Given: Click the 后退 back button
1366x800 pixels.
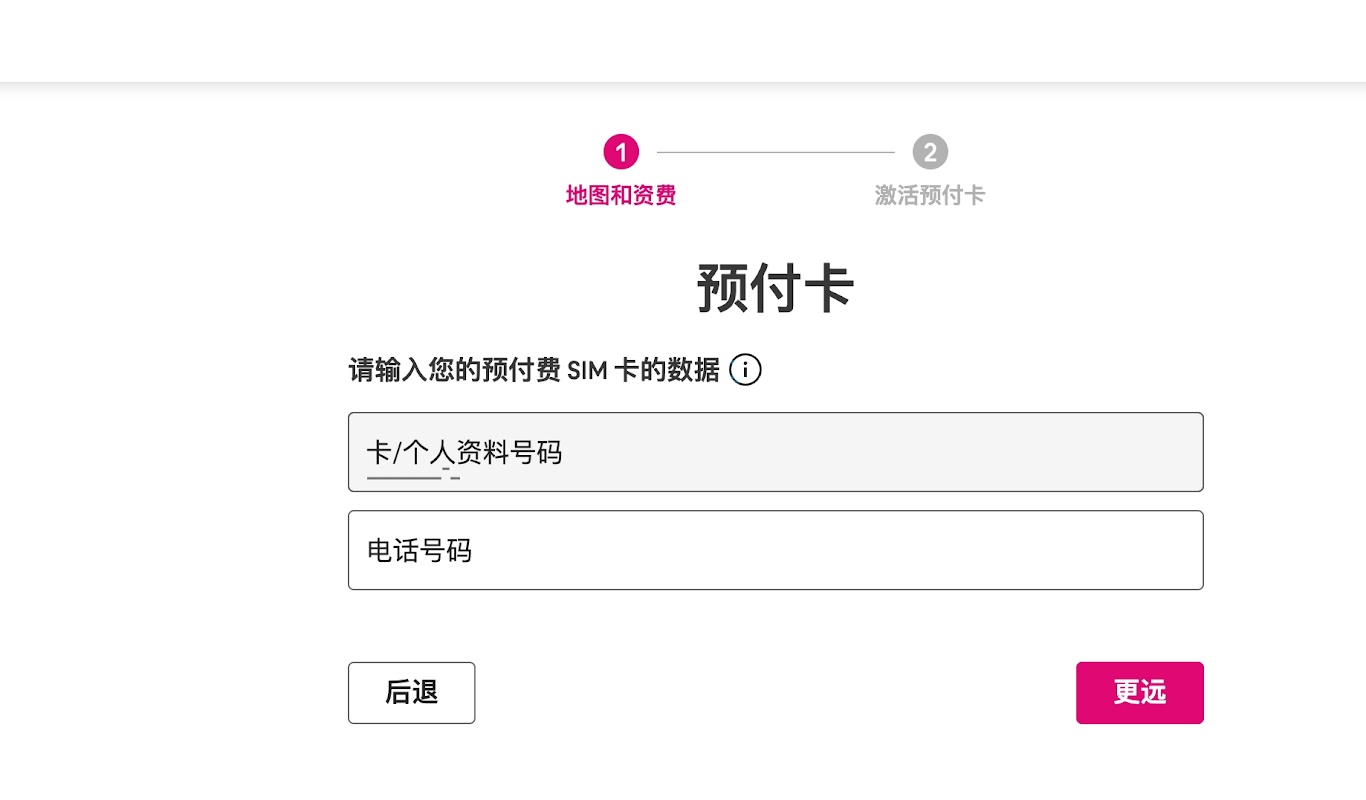Looking at the screenshot, I should pyautogui.click(x=411, y=692).
